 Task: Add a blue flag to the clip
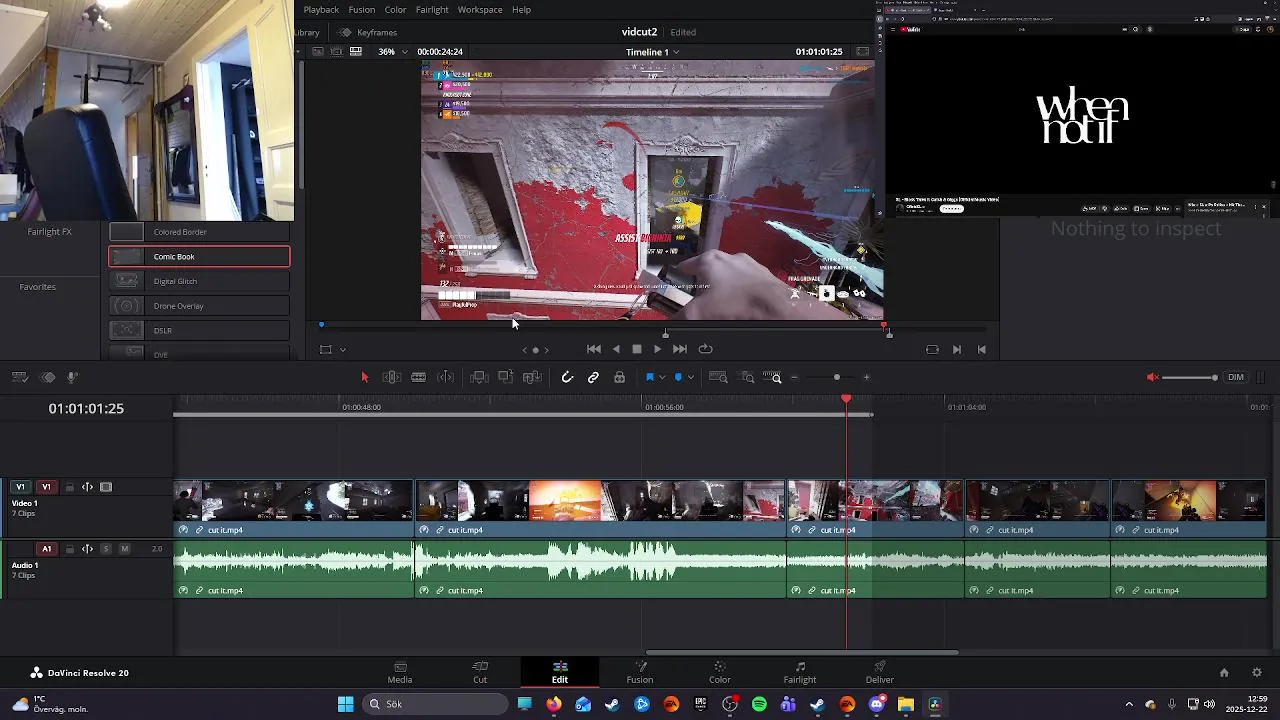[650, 377]
